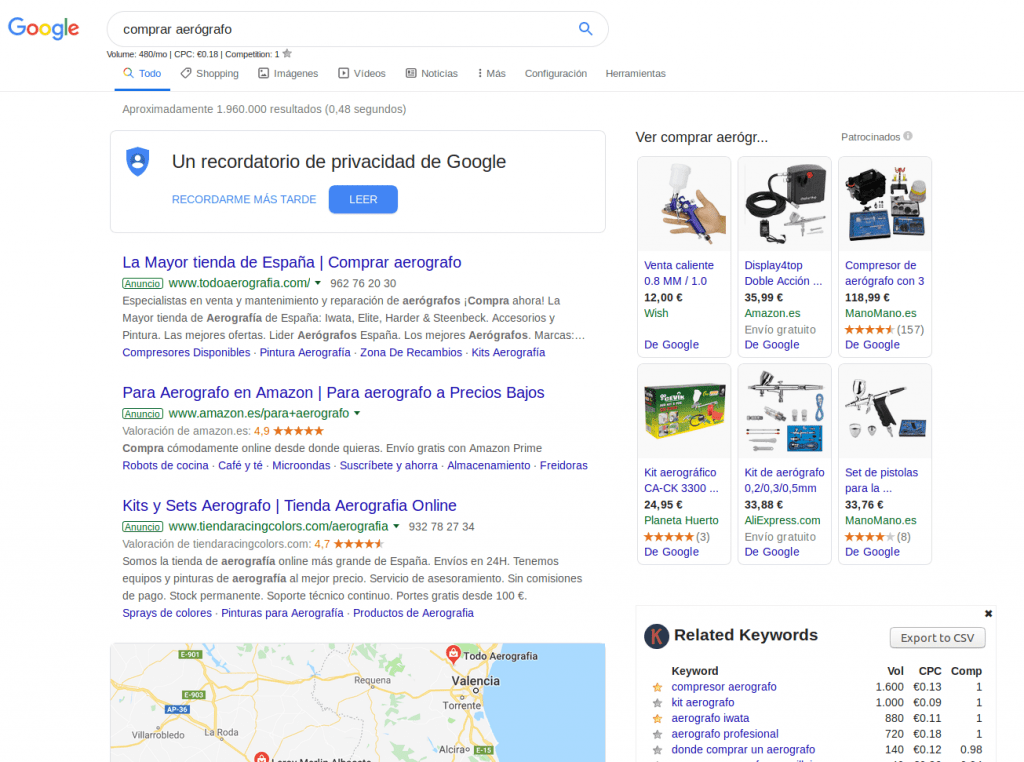This screenshot has width=1024, height=762.
Task: Click the magnifier search icon
Action: 585,29
